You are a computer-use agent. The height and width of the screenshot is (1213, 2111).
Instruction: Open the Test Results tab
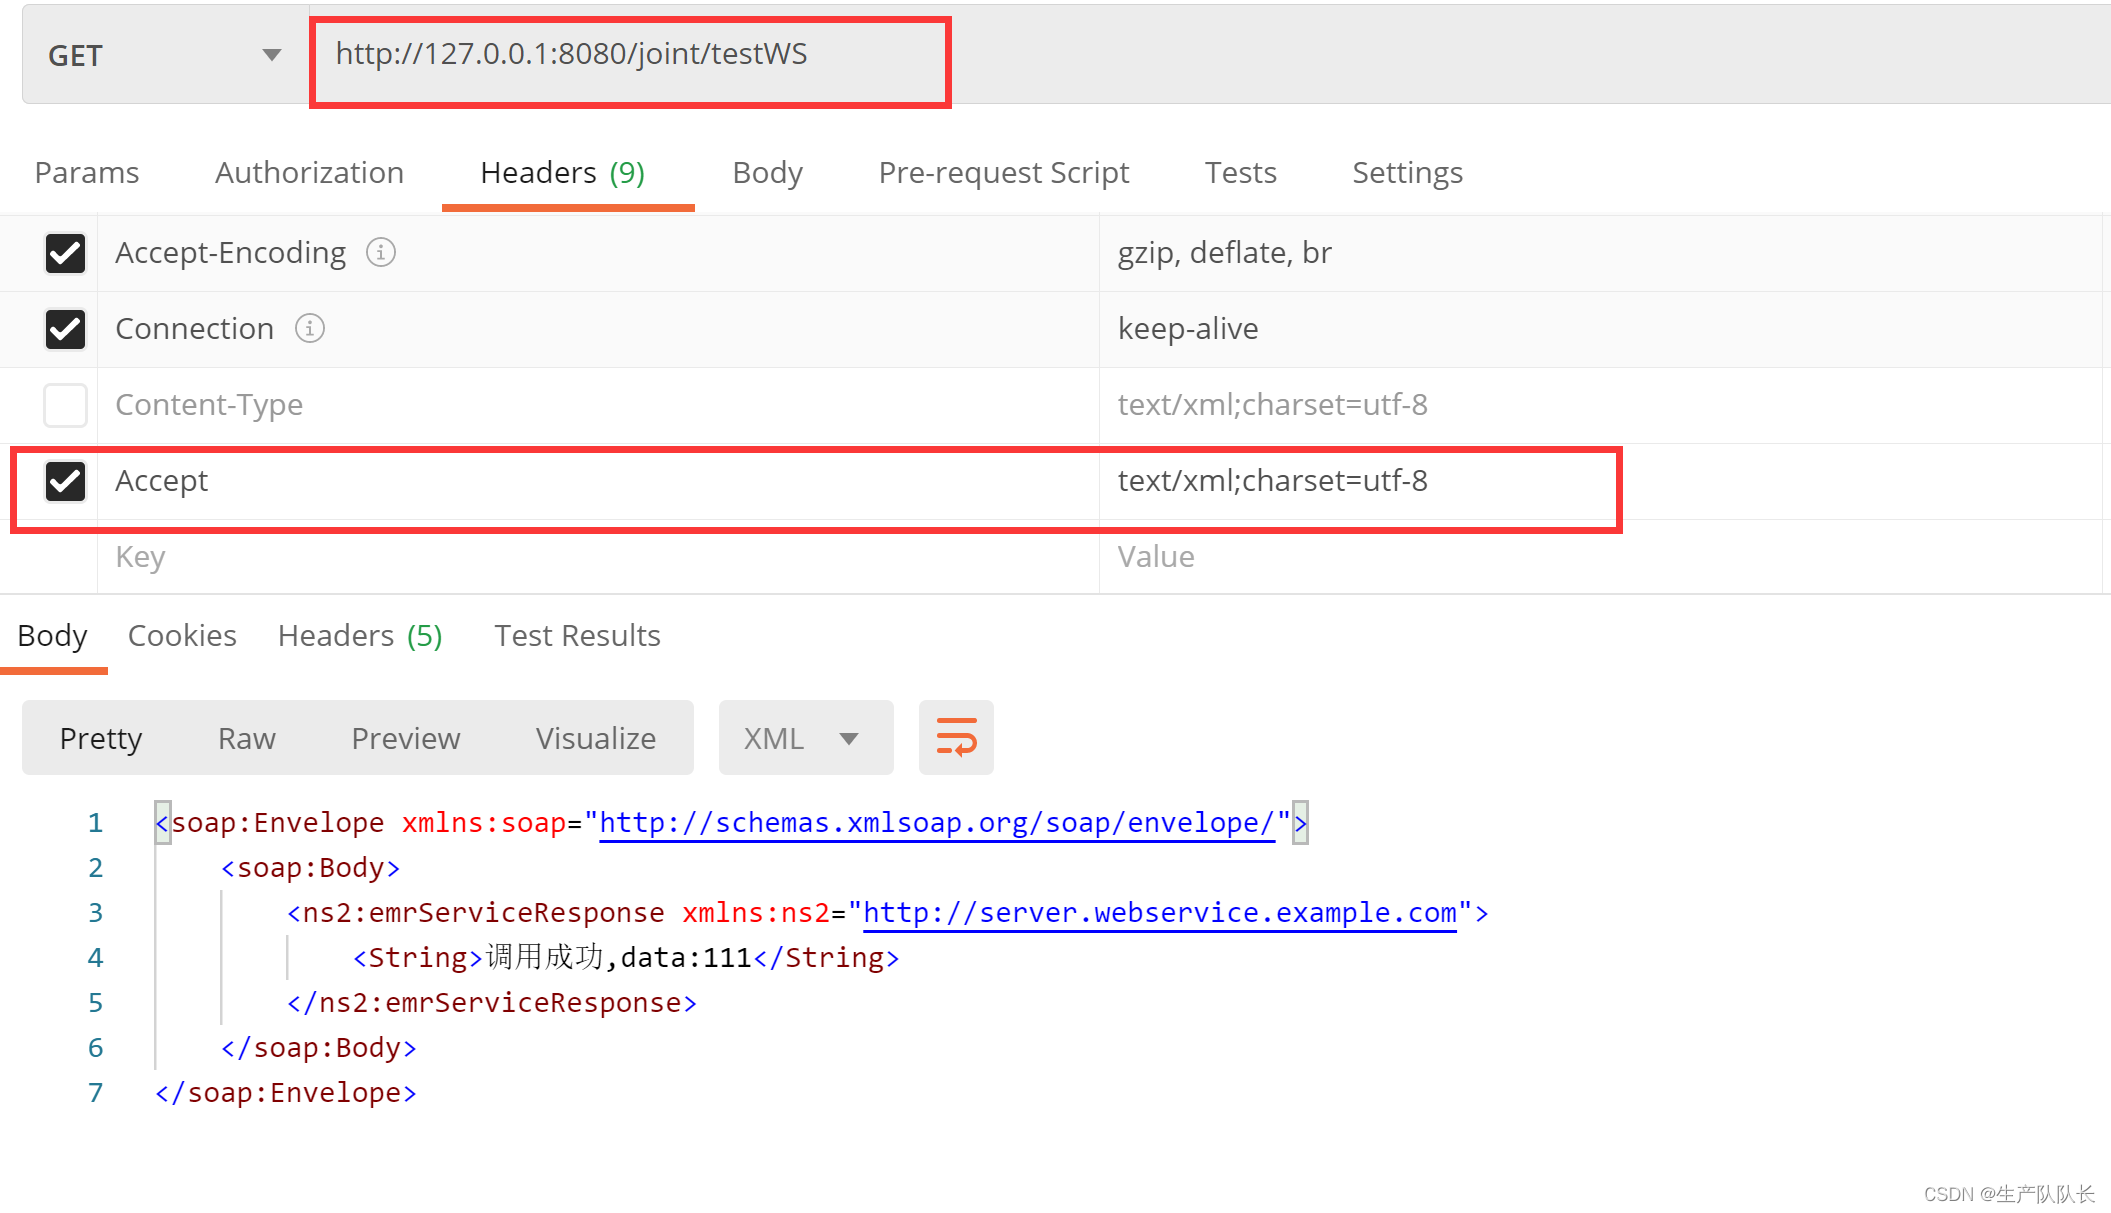tap(577, 635)
